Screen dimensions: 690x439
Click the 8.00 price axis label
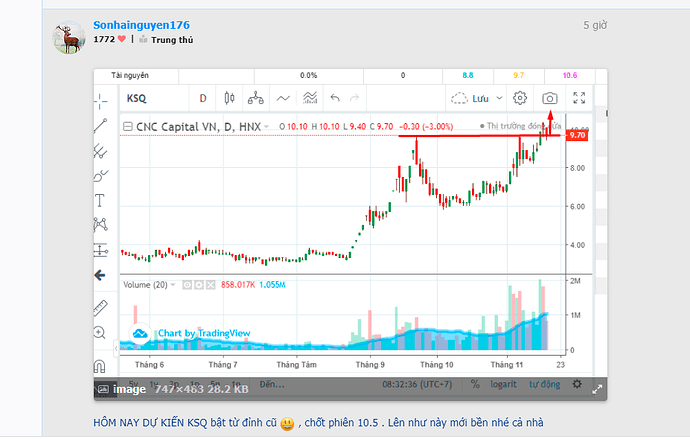click(x=577, y=168)
